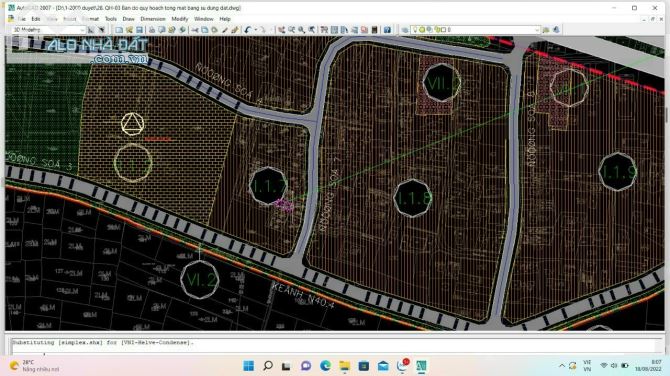The height and width of the screenshot is (376, 670).
Task: Save the drawing with the disk icon
Action: tap(139, 29)
